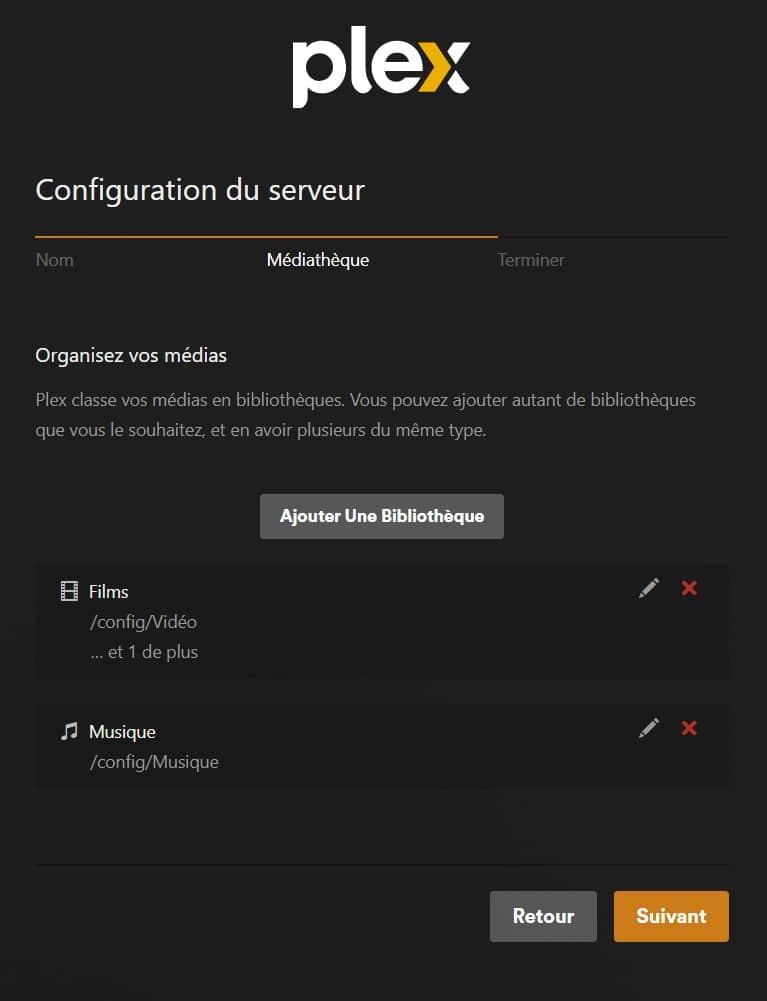Jump to the Terminer step

(531, 260)
